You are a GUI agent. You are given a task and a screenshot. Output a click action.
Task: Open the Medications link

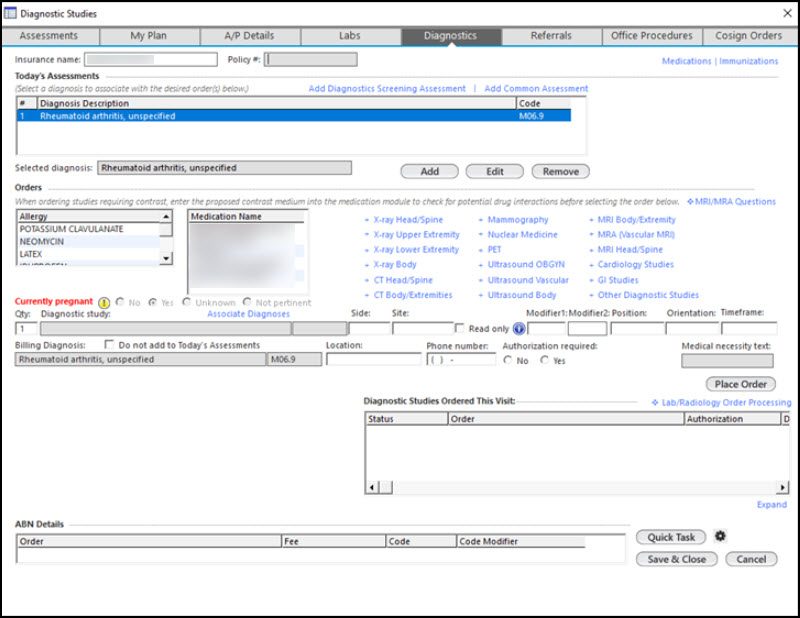(x=686, y=61)
